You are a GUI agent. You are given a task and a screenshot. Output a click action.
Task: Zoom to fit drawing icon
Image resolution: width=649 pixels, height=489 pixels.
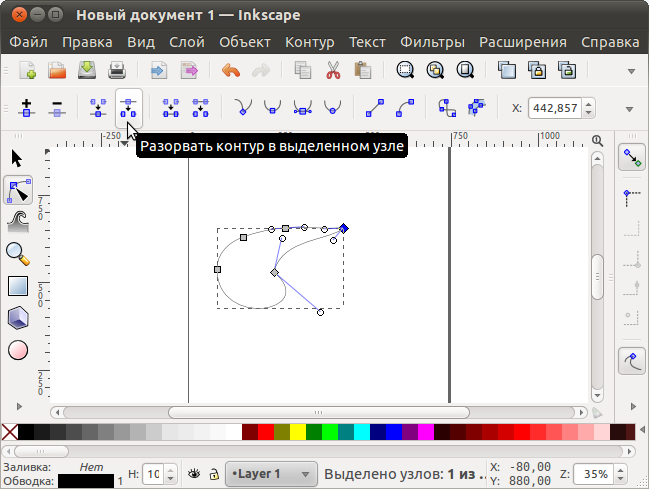coord(435,70)
